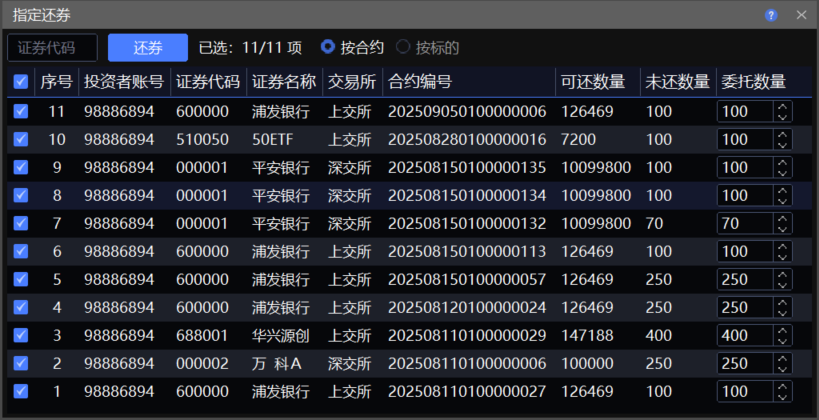Click the 委托数量 field showing 70
Screen dimensions: 819x420
[744, 223]
